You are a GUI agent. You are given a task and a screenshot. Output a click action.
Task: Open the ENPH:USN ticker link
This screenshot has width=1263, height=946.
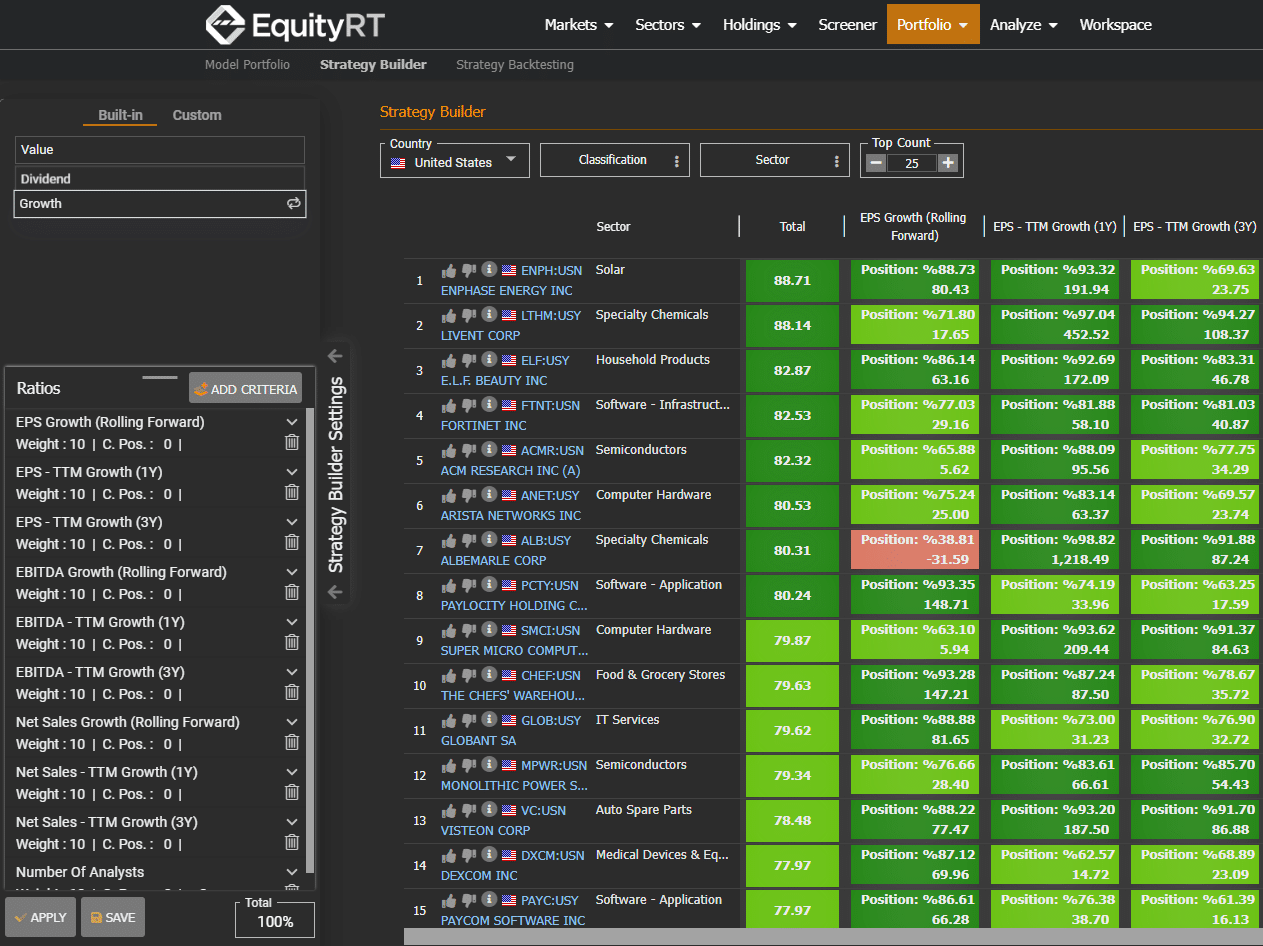pyautogui.click(x=550, y=270)
